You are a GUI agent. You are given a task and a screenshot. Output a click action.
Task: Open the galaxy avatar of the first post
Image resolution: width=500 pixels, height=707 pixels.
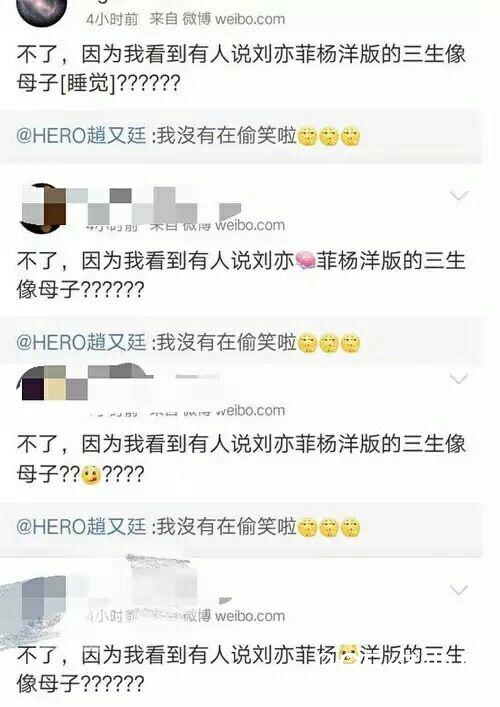41,11
